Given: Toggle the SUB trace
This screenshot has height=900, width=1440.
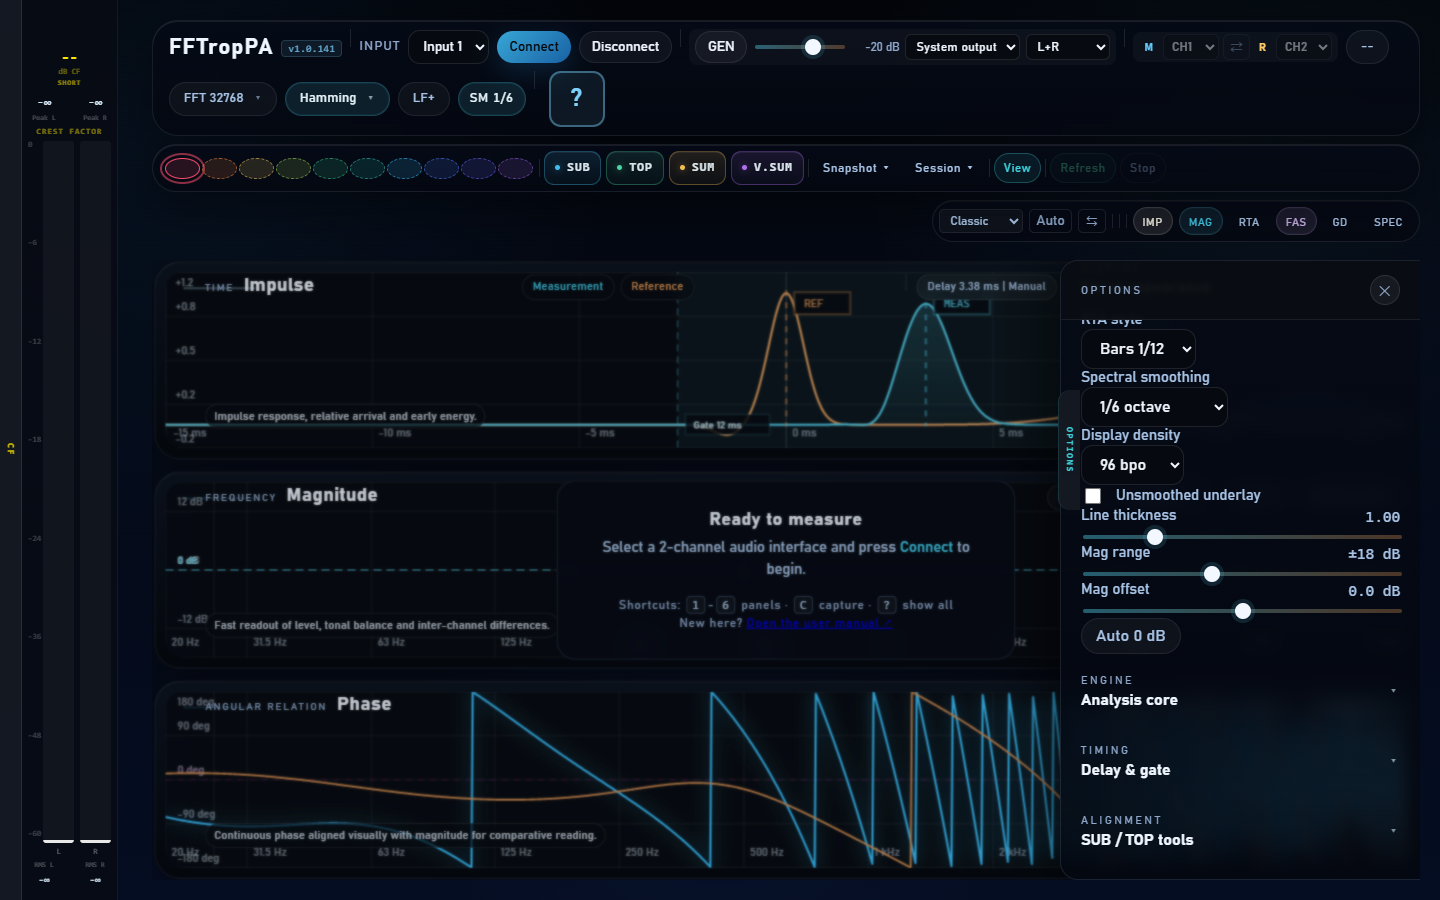Looking at the screenshot, I should click(572, 168).
